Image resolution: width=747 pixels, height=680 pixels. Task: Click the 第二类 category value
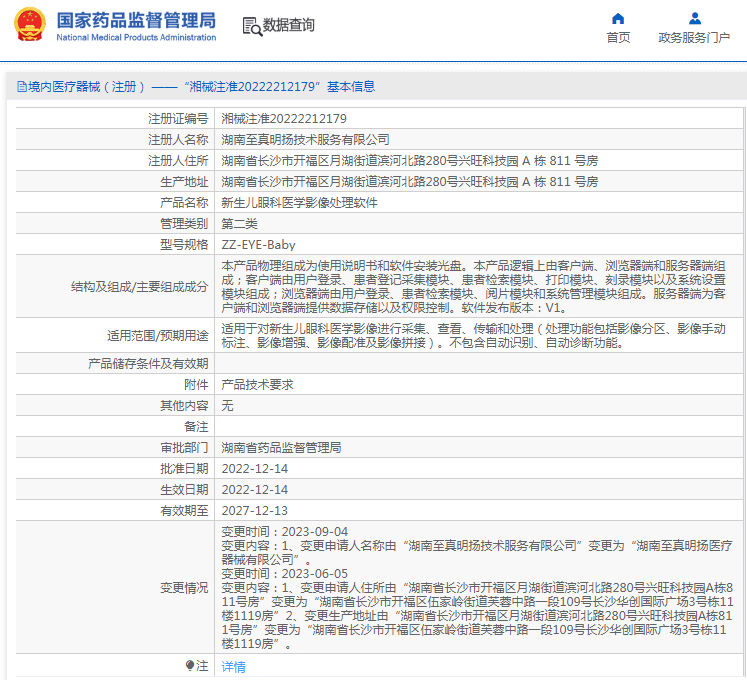(239, 223)
